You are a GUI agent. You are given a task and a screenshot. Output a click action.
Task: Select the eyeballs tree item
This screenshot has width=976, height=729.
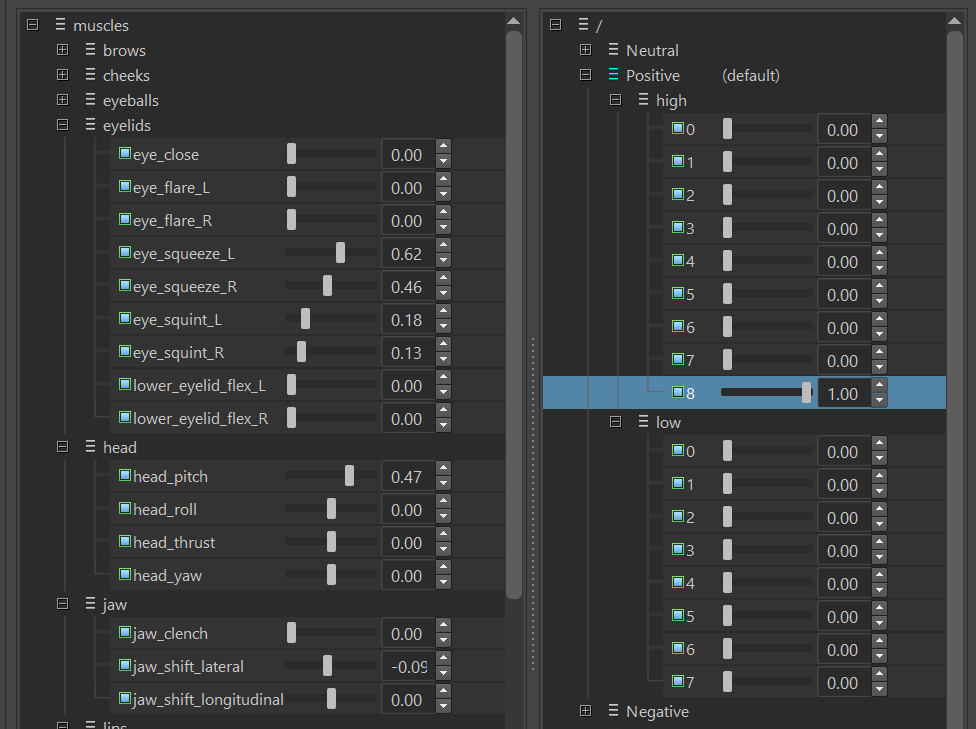pyautogui.click(x=130, y=100)
